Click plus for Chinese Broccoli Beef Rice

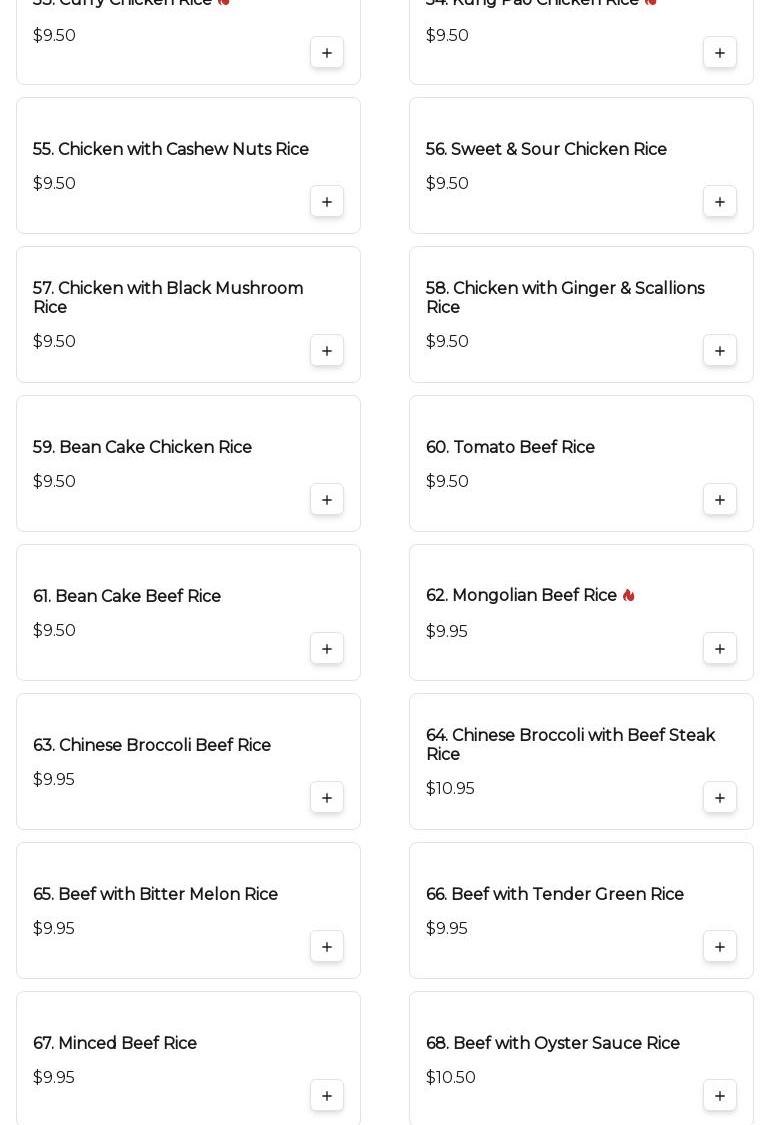(327, 798)
